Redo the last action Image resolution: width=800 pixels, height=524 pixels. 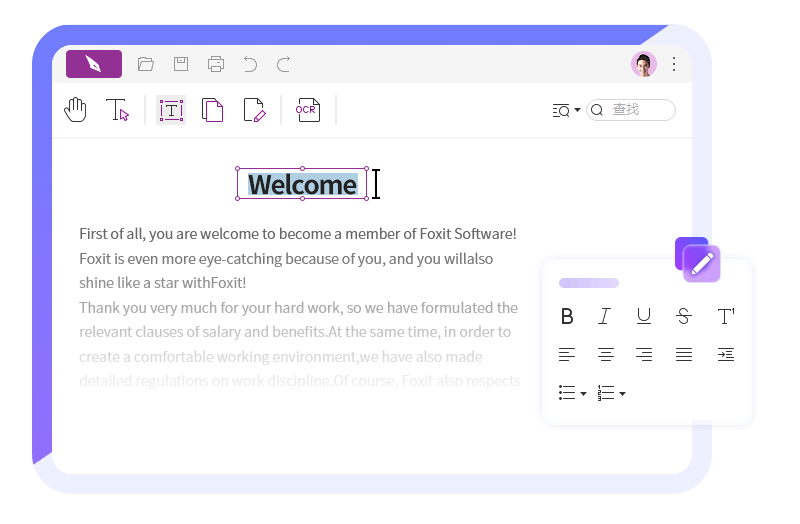click(x=284, y=64)
